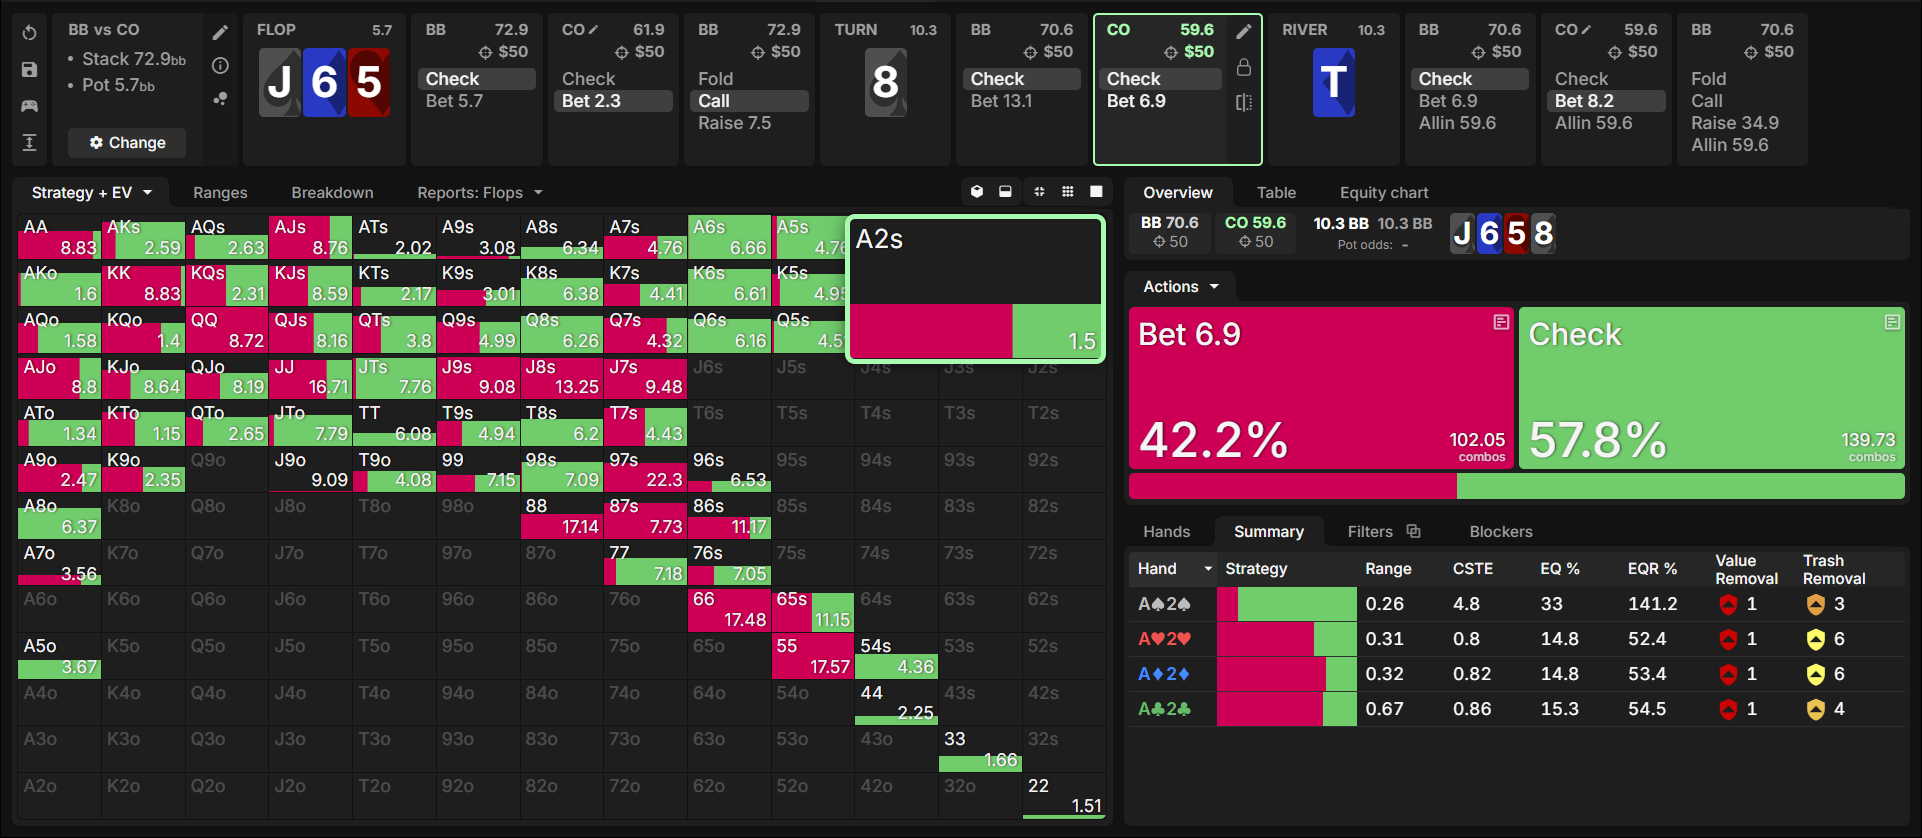The height and width of the screenshot is (838, 1922).
Task: Toggle the collapse-arrows matrix view icon
Action: tap(1039, 192)
